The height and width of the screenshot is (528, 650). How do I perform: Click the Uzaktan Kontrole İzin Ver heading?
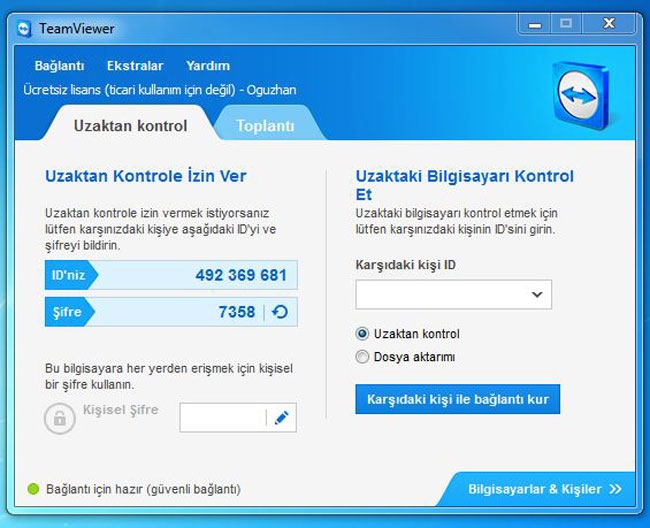(x=146, y=176)
